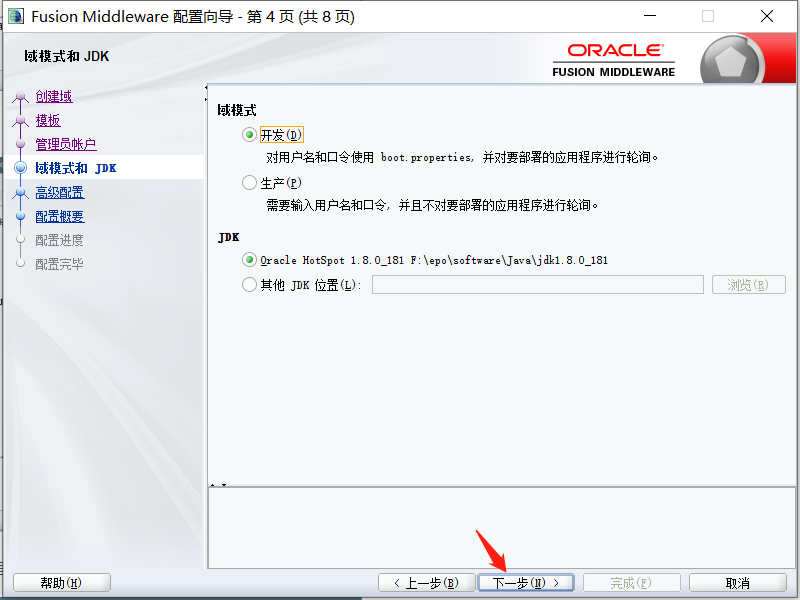Select the 开发 domain mode
This screenshot has height=600, width=800.
pyautogui.click(x=250, y=133)
